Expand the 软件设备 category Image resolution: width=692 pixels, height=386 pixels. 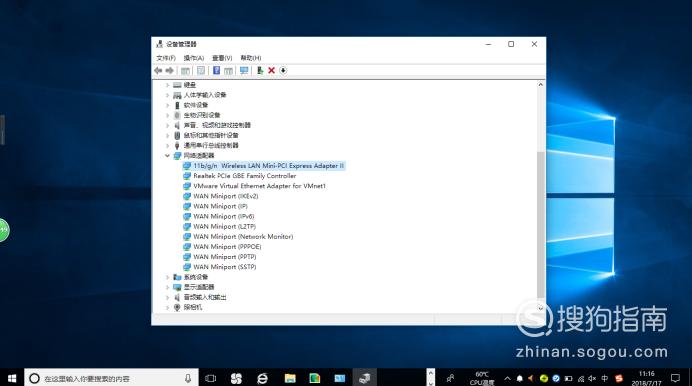click(x=167, y=105)
